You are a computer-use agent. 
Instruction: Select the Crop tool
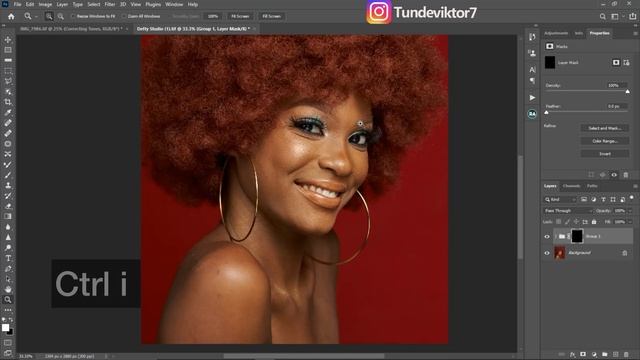coord(8,102)
